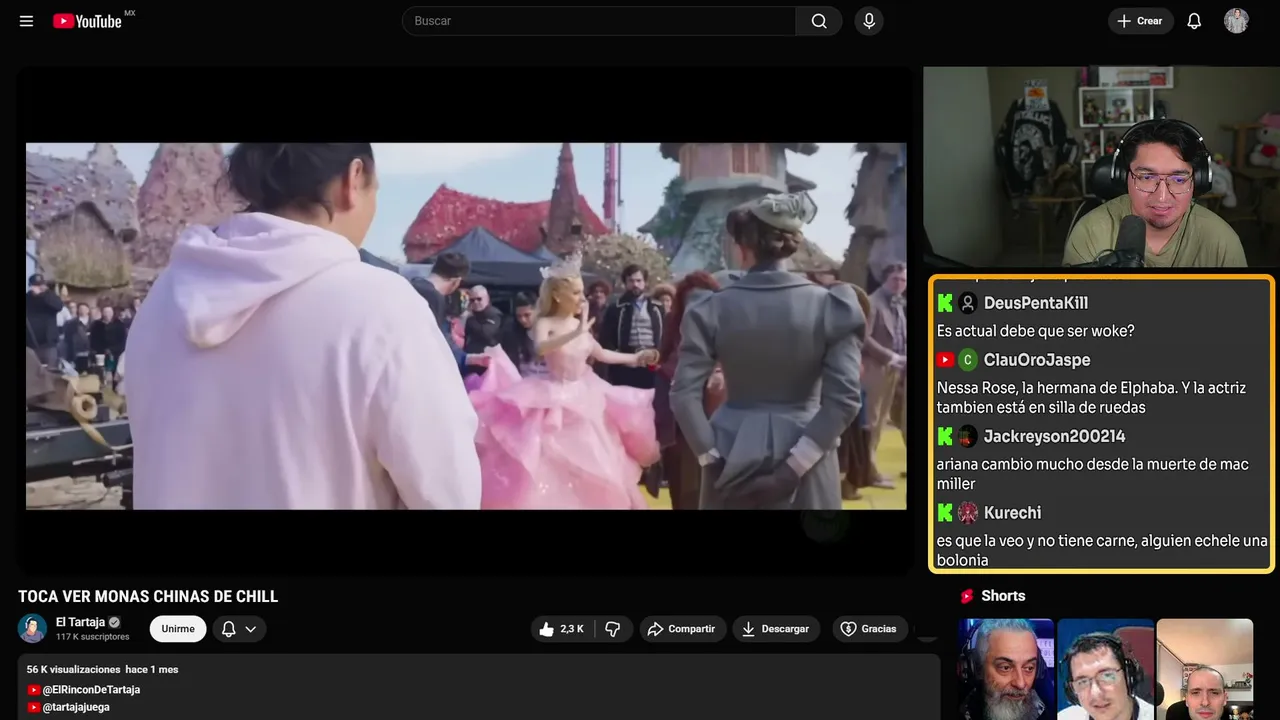This screenshot has width=1280, height=720.
Task: Dislike the video with thumbs down
Action: [613, 629]
